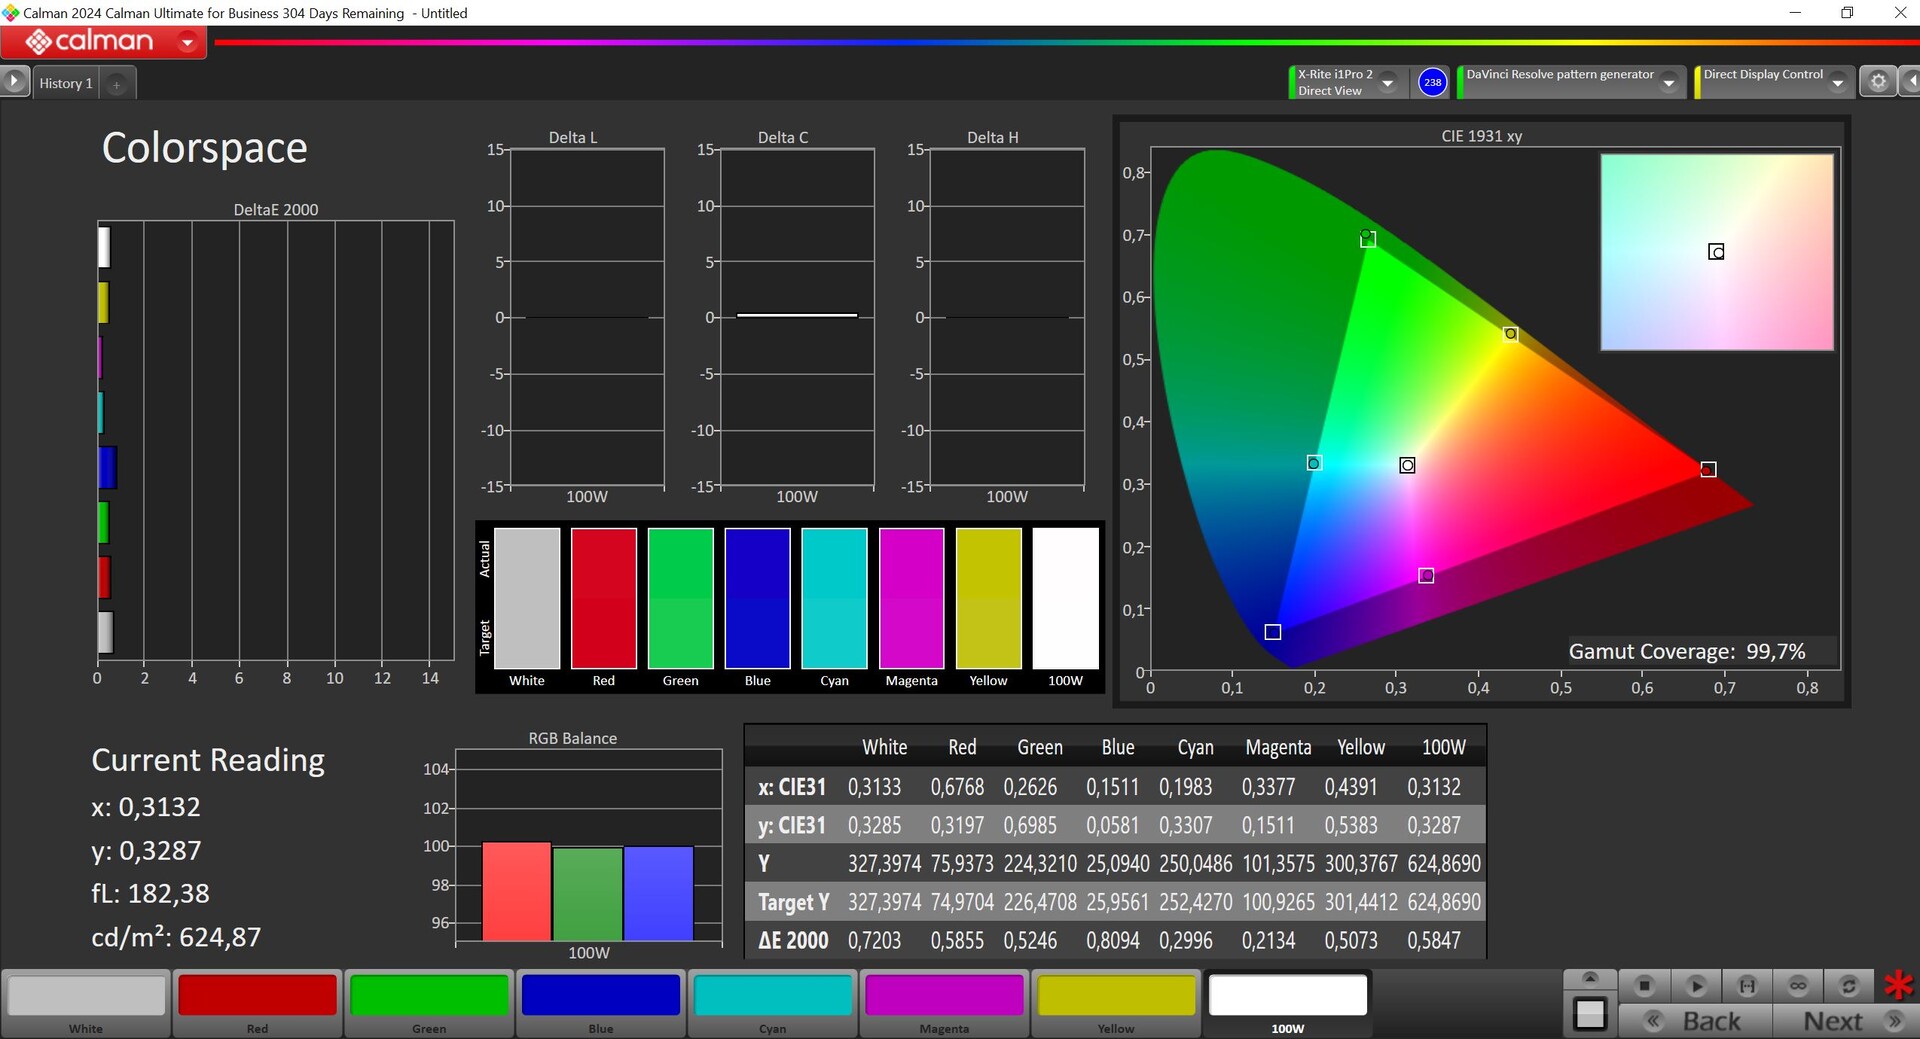The height and width of the screenshot is (1039, 1920).
Task: Open the Direct Display Control dropdown
Action: (1837, 83)
